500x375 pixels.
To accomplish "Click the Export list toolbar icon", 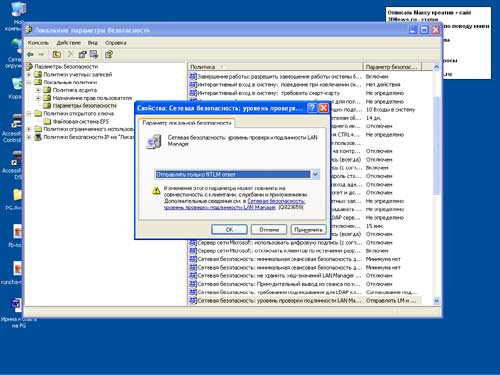I will 94,54.
